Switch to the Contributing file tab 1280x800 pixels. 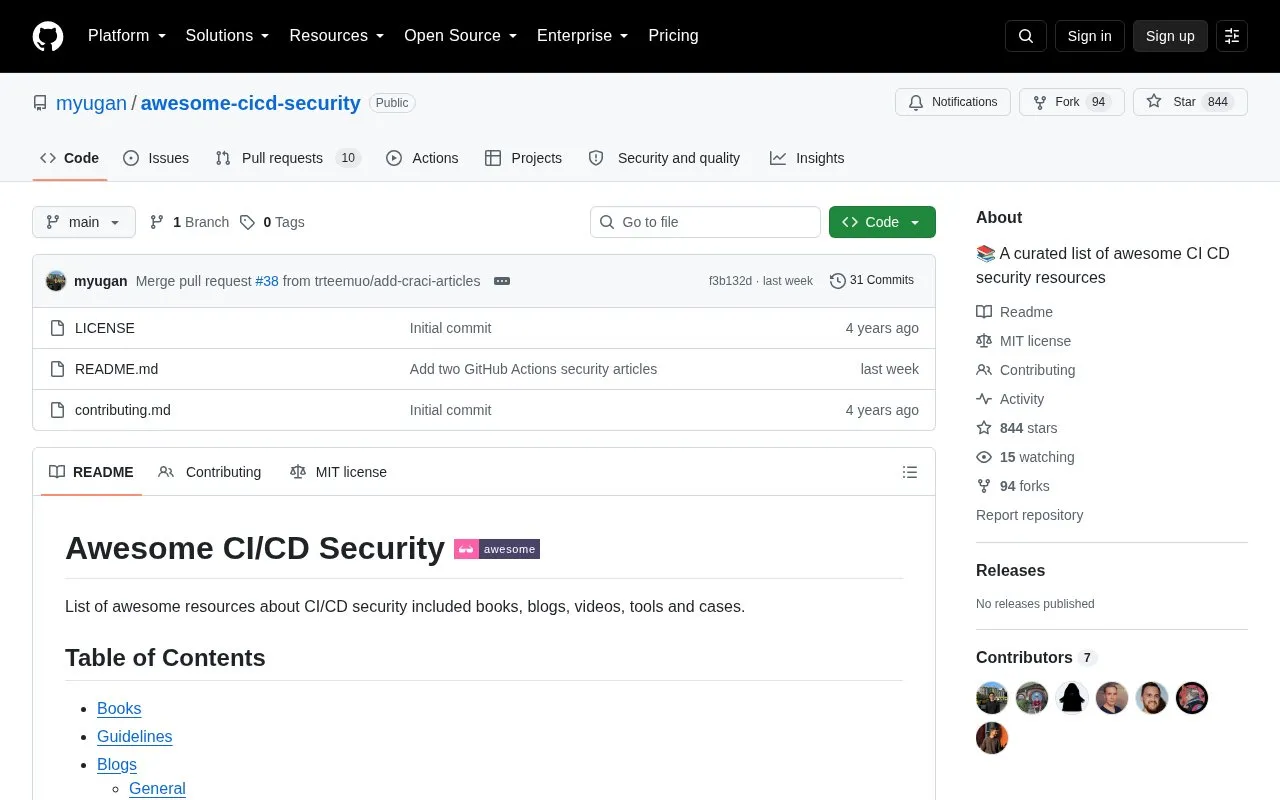click(x=210, y=472)
